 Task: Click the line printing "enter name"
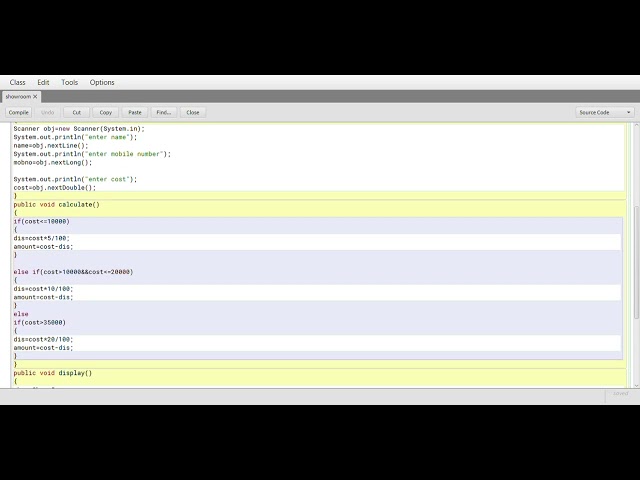[x=76, y=137]
